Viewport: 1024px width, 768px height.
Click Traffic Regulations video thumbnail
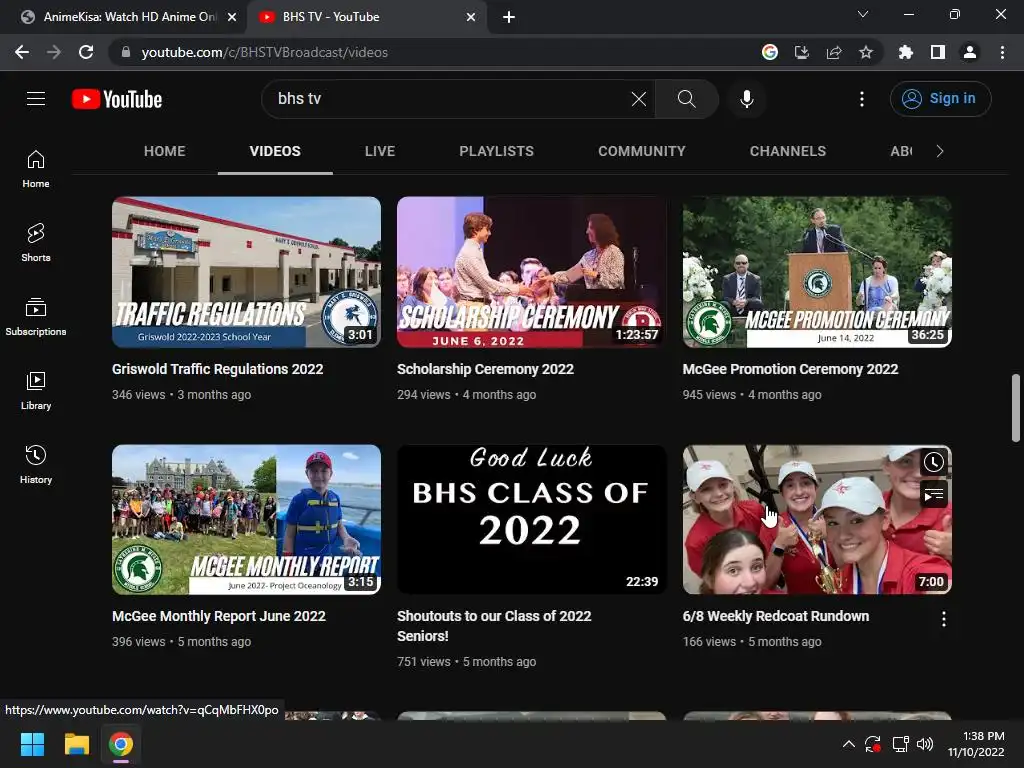pos(246,272)
